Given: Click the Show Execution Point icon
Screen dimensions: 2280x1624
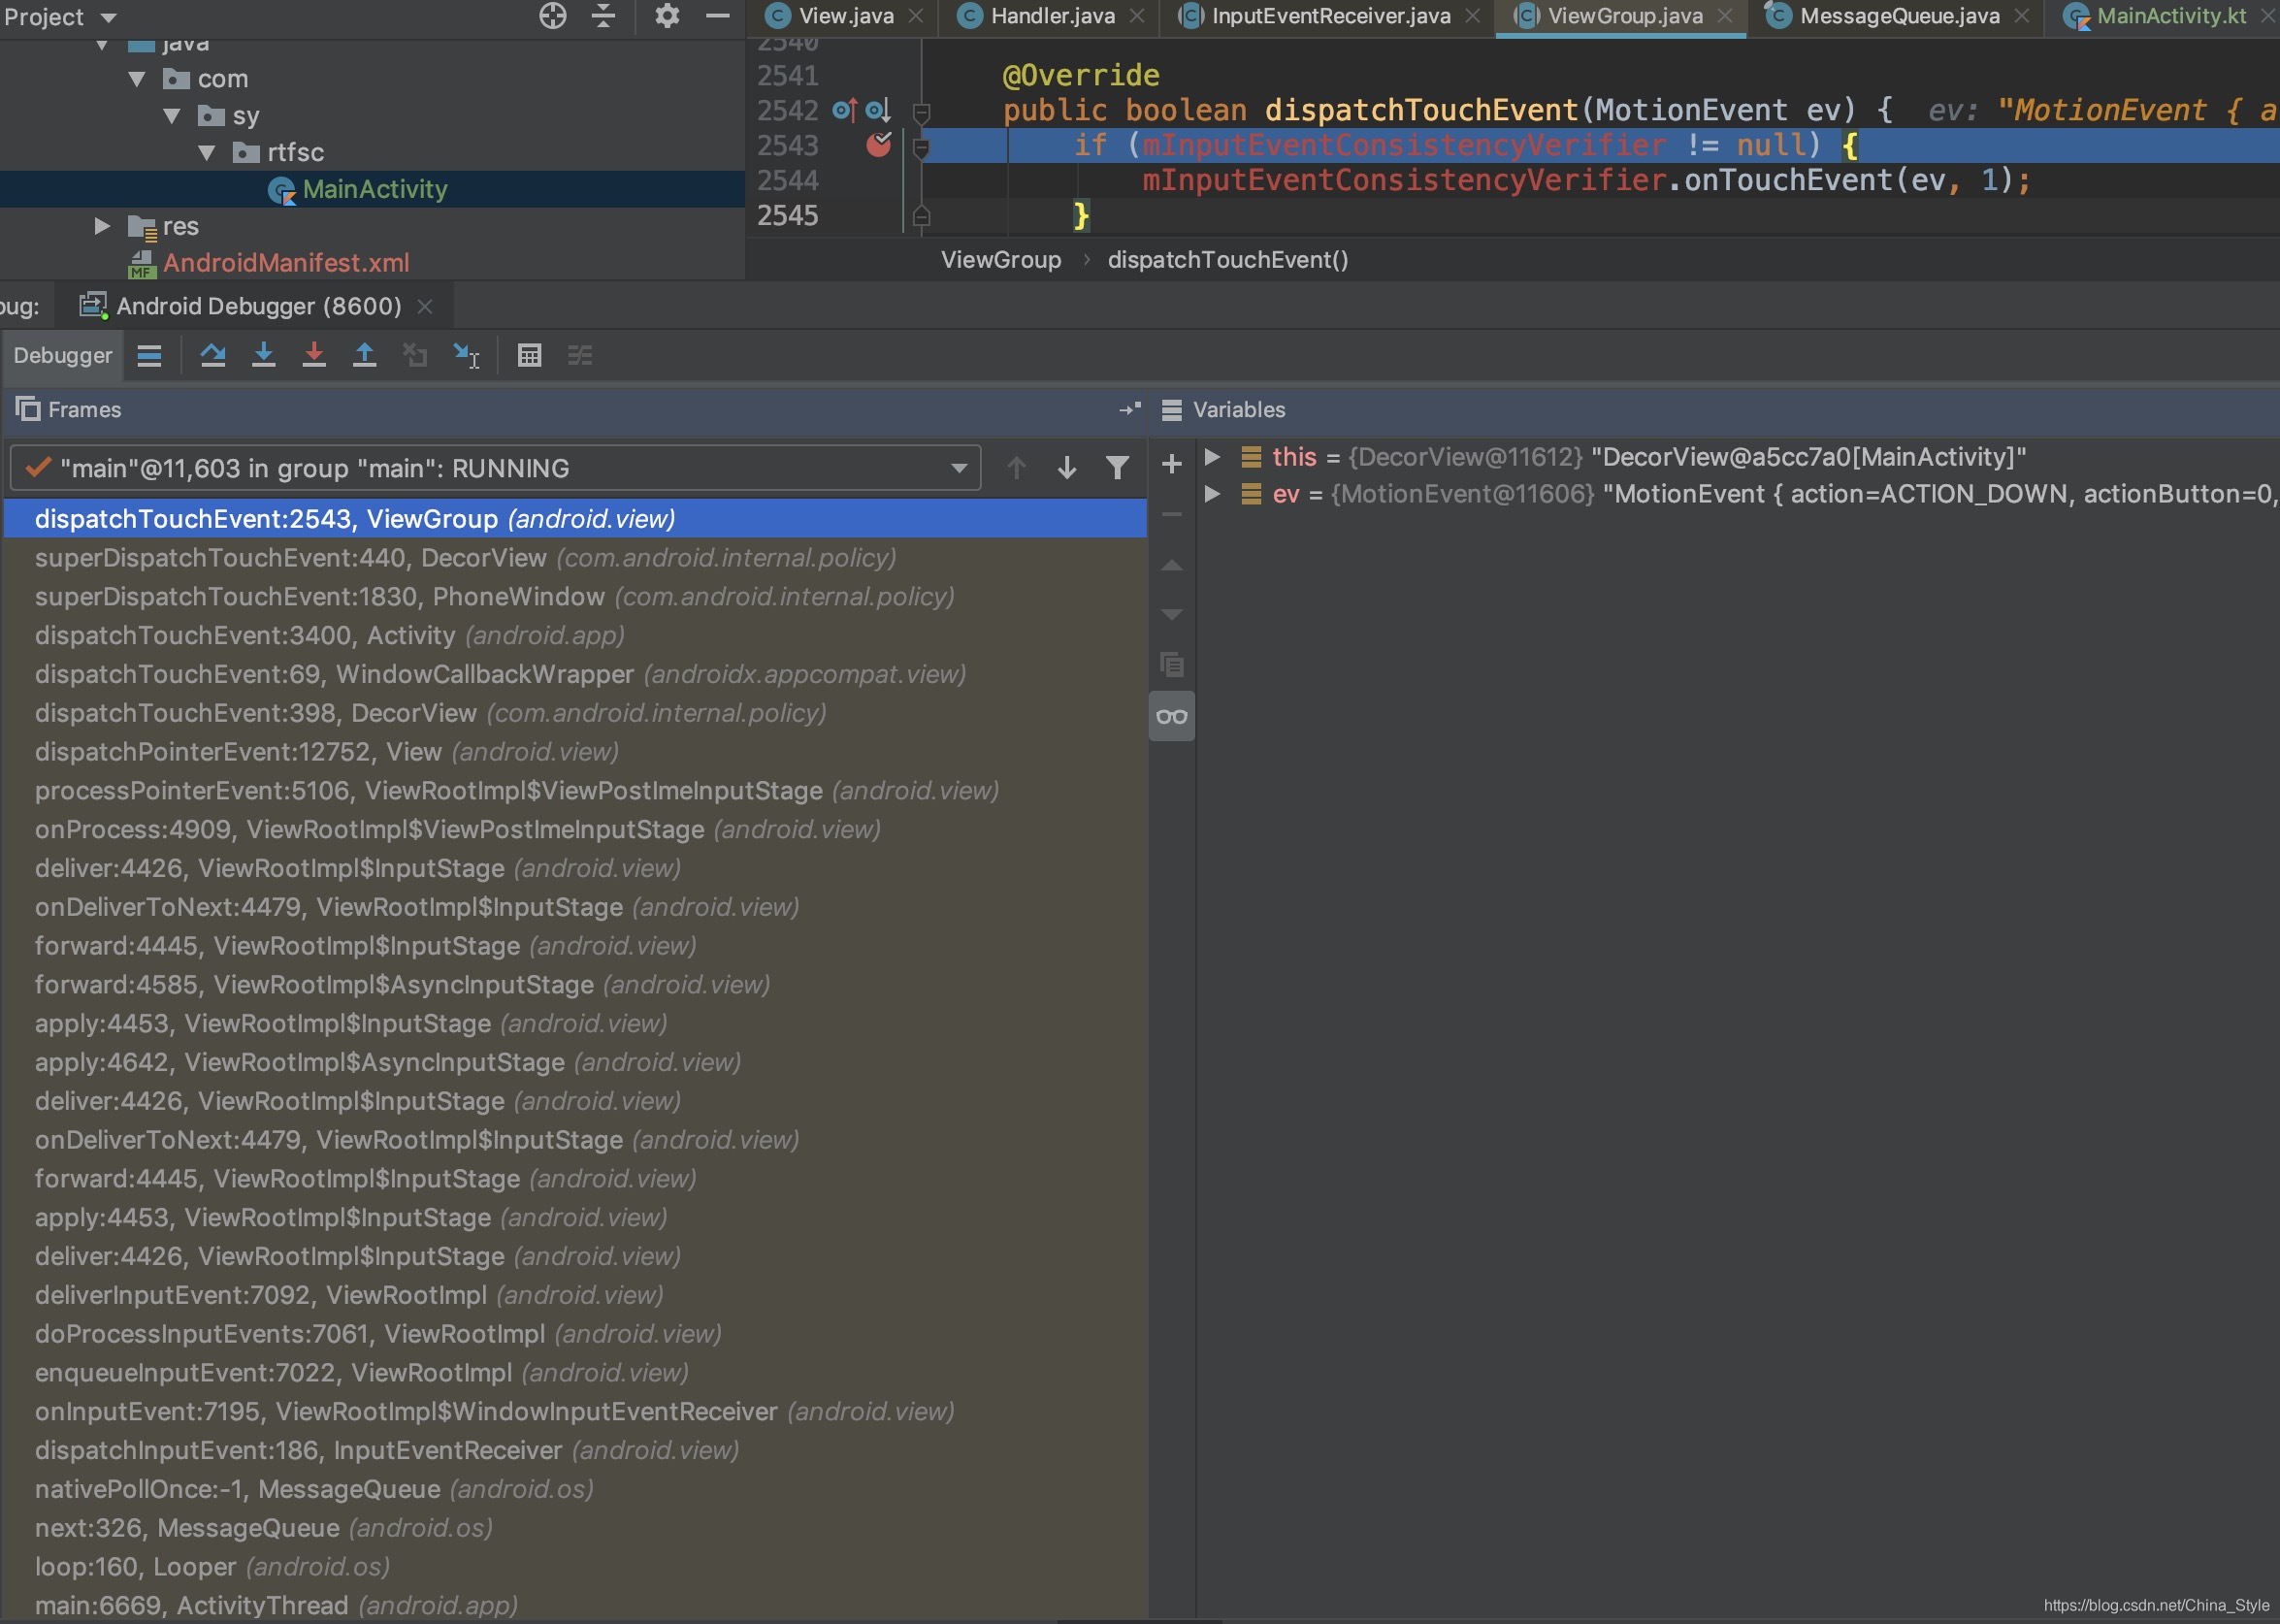Looking at the screenshot, I should 149,355.
